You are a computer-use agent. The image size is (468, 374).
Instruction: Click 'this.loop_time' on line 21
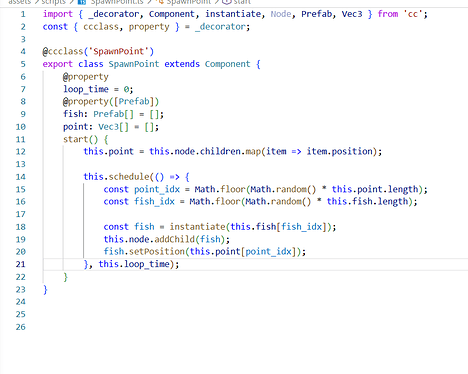click(x=134, y=264)
